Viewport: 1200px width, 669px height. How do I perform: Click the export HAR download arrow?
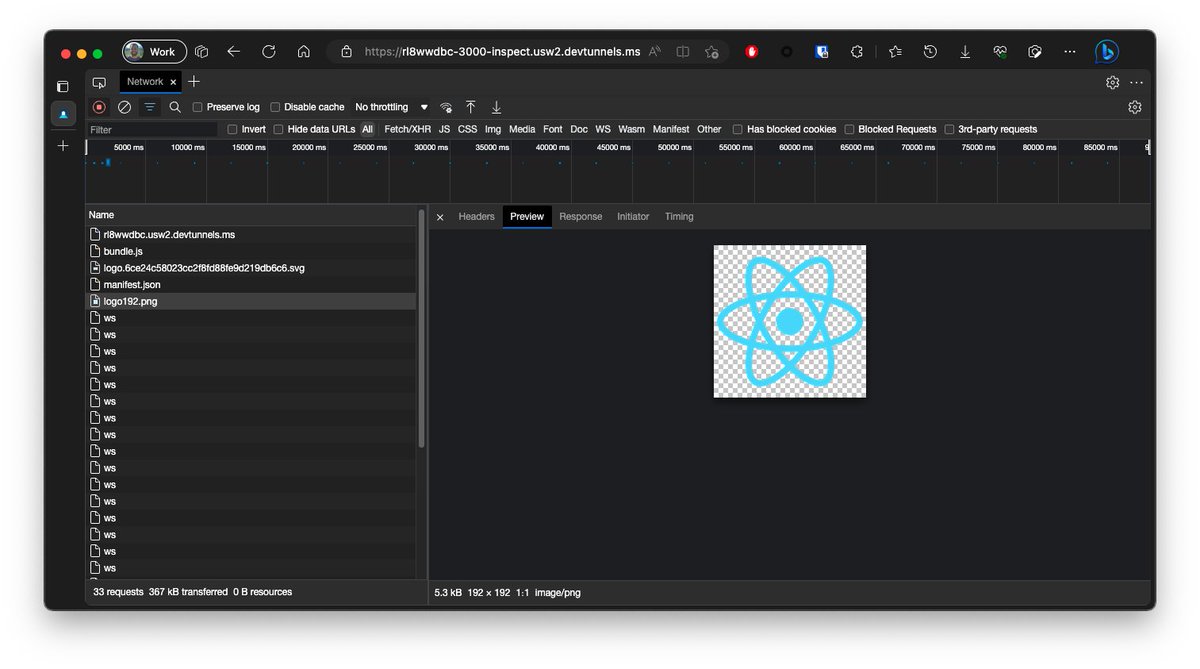tap(496, 107)
